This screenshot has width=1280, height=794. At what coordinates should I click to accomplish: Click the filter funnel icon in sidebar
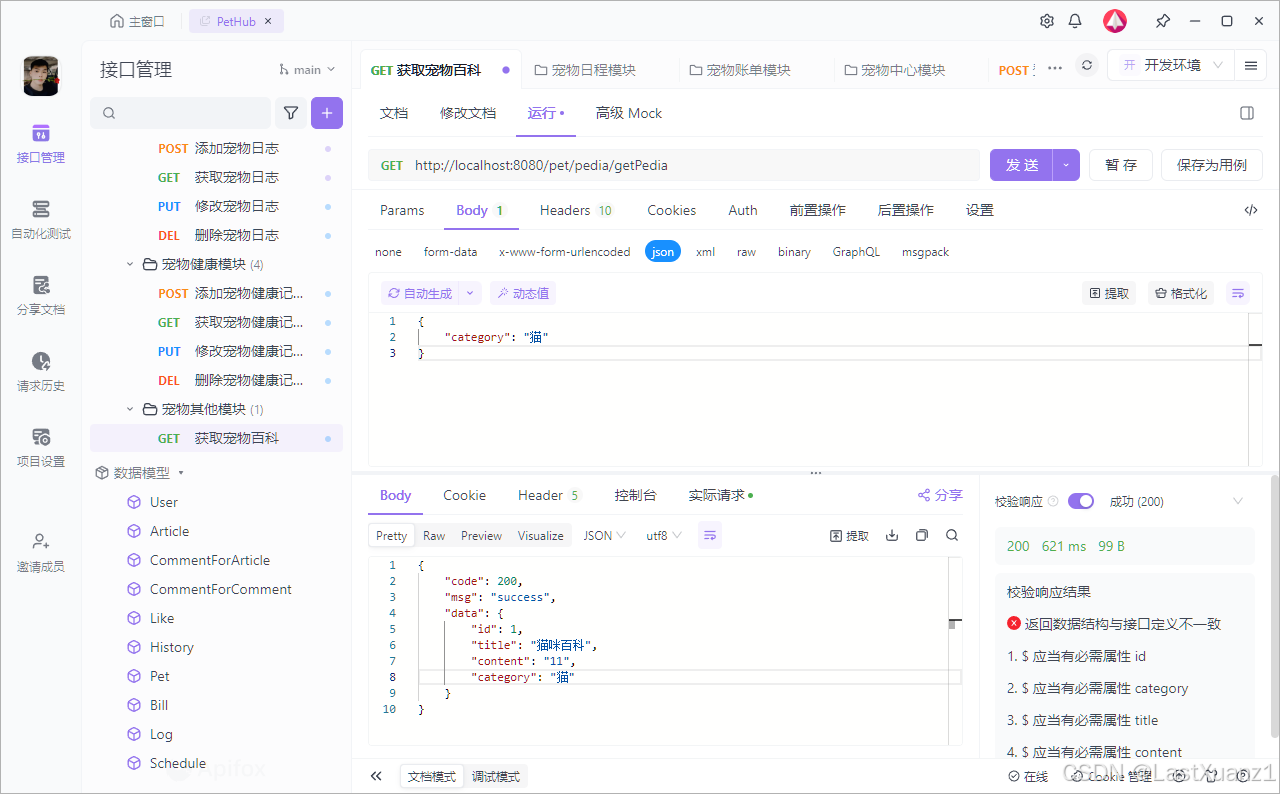290,113
